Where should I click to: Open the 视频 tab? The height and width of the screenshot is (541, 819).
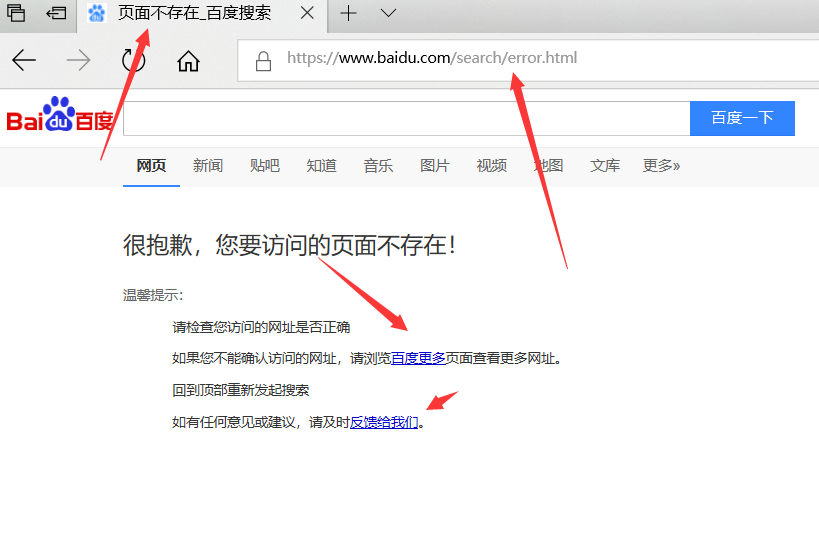[x=492, y=166]
